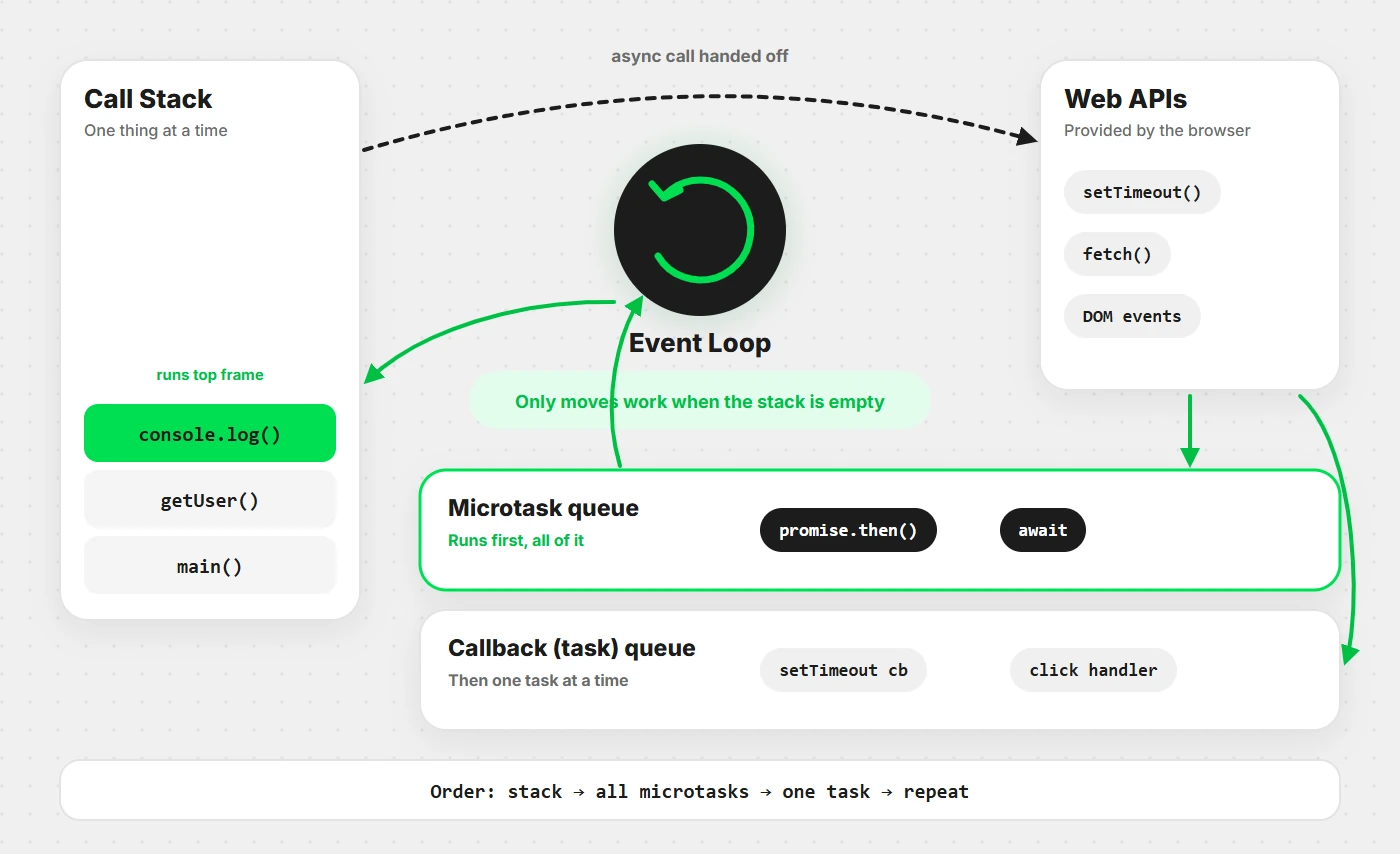Viewport: 1400px width, 854px height.
Task: Click the Order summary bar at the bottom
Action: point(700,791)
